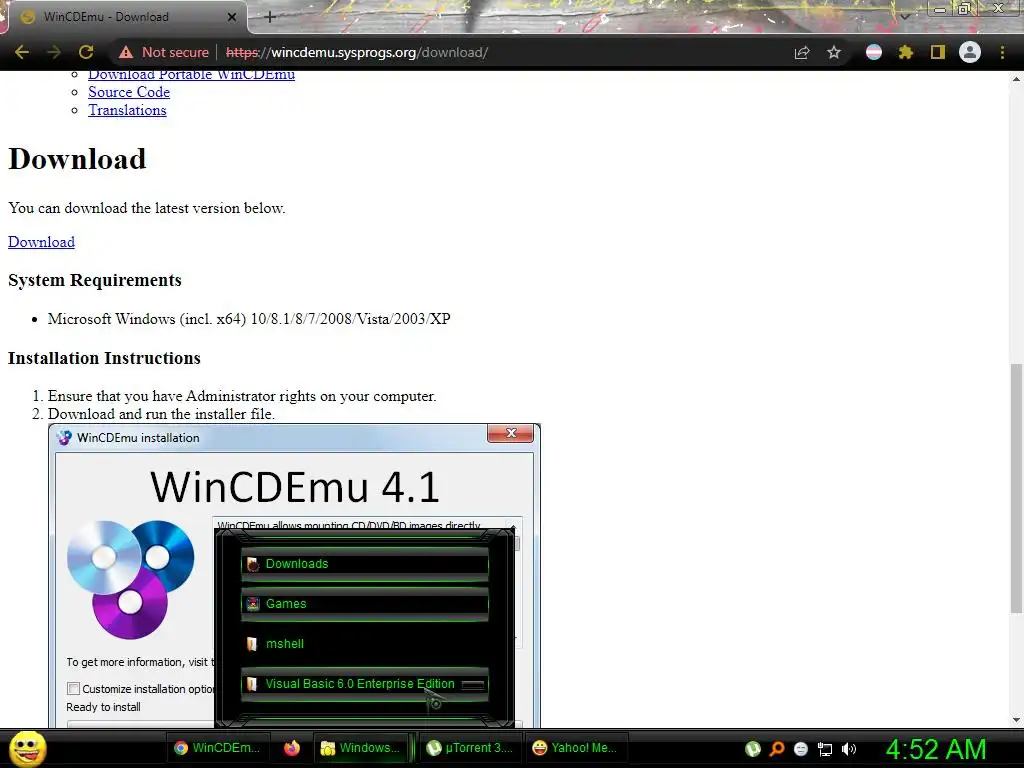
Task: Click the round white face tray icon
Action: 801,749
